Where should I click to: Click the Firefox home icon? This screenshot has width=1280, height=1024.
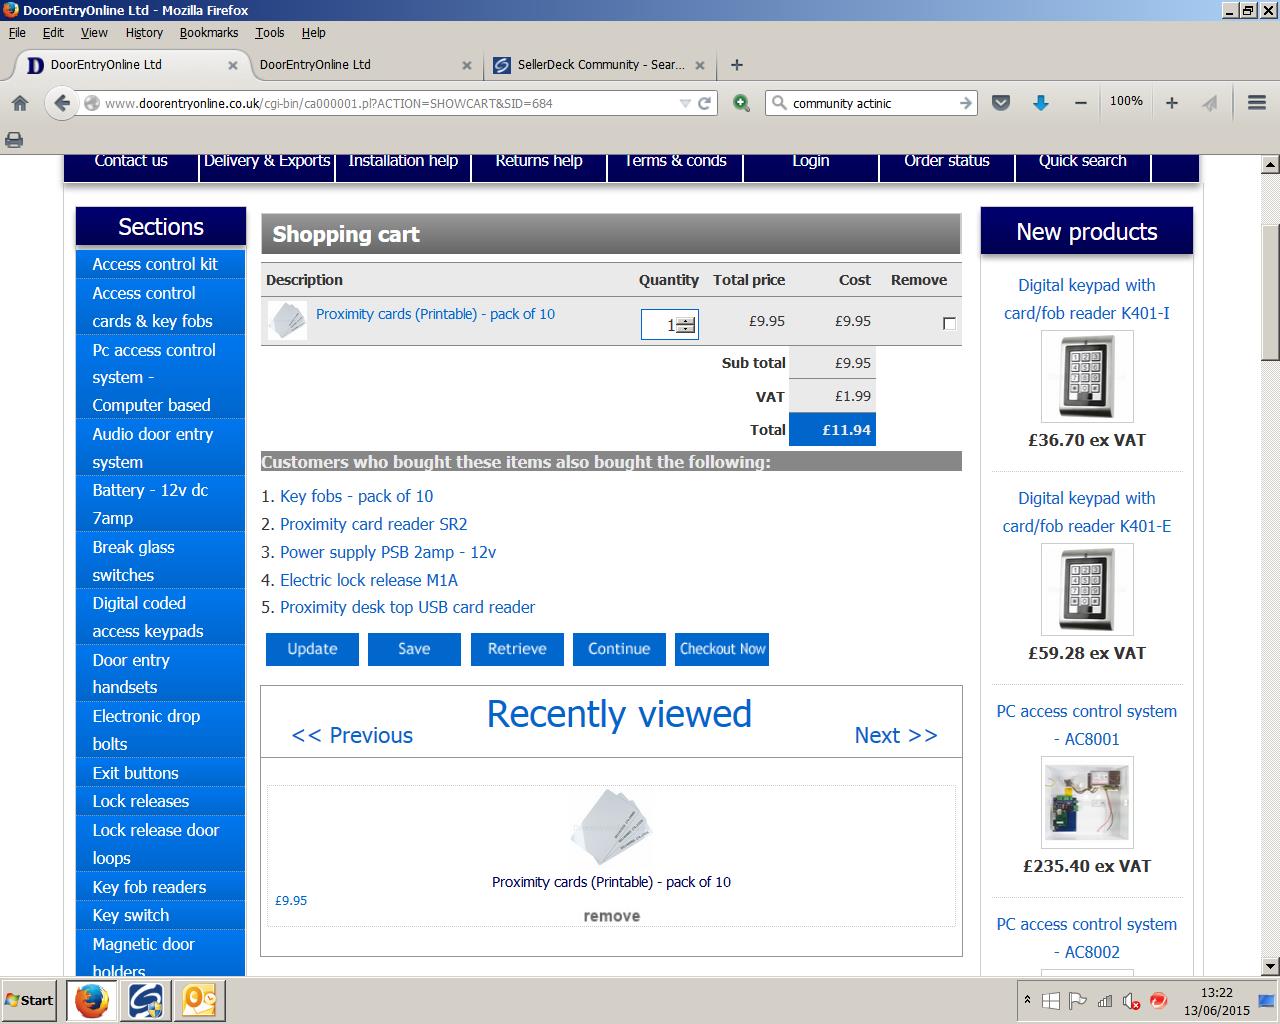click(x=20, y=103)
